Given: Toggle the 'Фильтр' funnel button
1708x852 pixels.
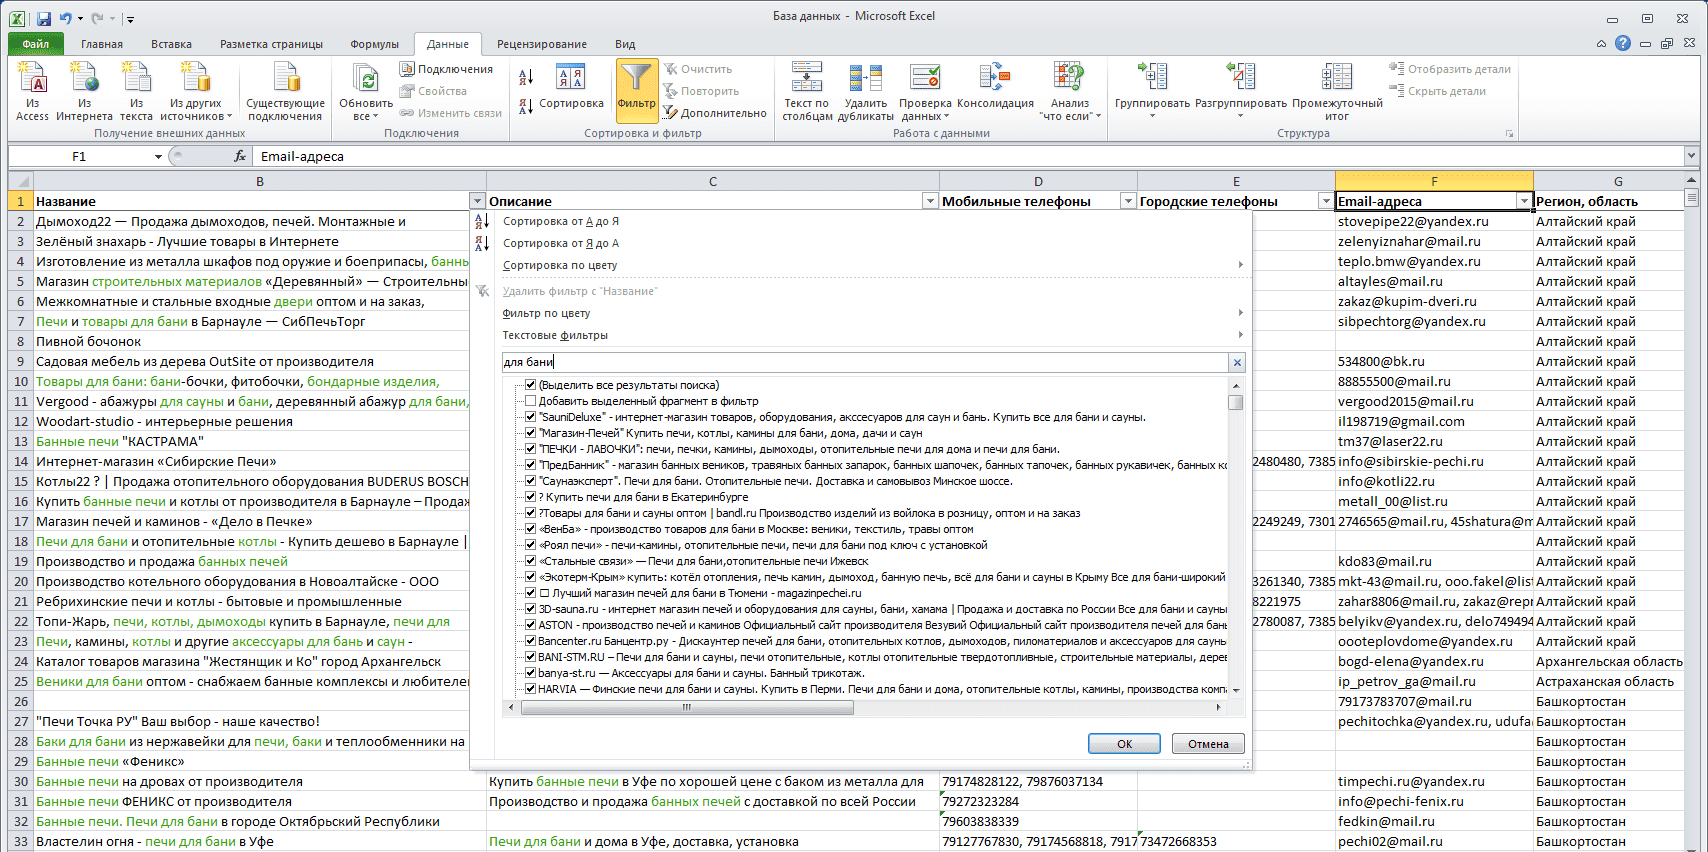Looking at the screenshot, I should 636,90.
